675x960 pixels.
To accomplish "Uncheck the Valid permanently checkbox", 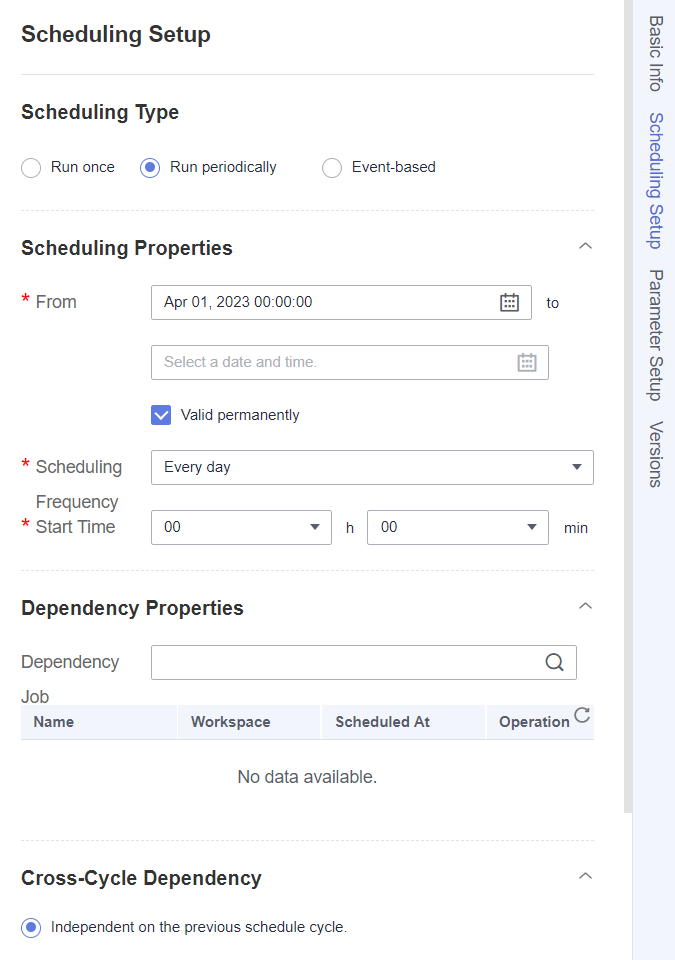I will pyautogui.click(x=161, y=415).
